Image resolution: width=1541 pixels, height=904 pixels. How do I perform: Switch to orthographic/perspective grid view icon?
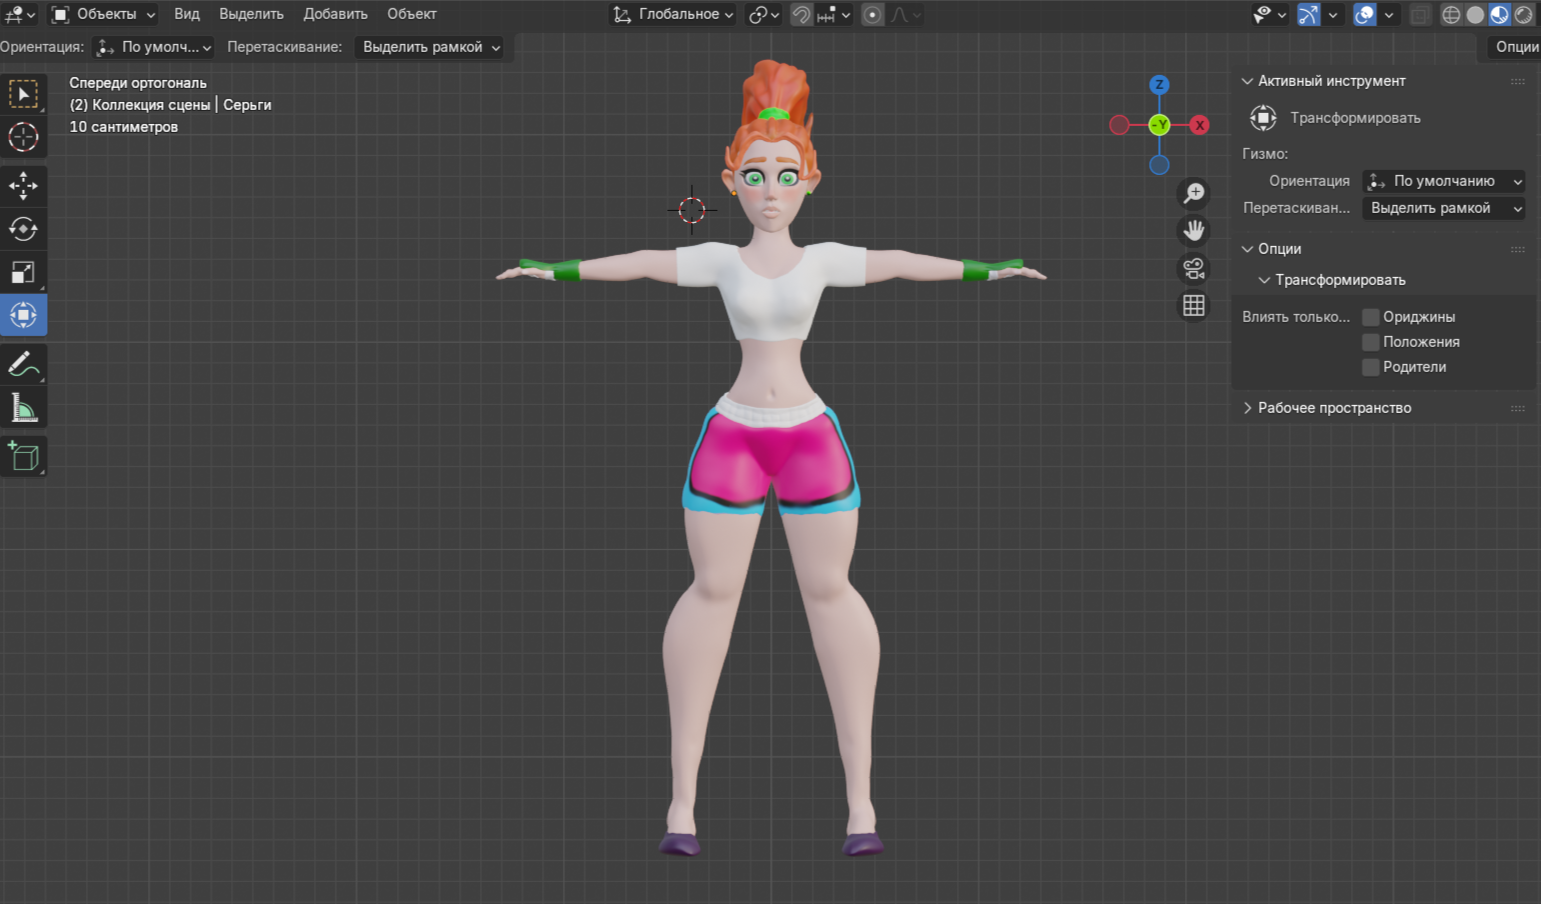tap(1194, 306)
